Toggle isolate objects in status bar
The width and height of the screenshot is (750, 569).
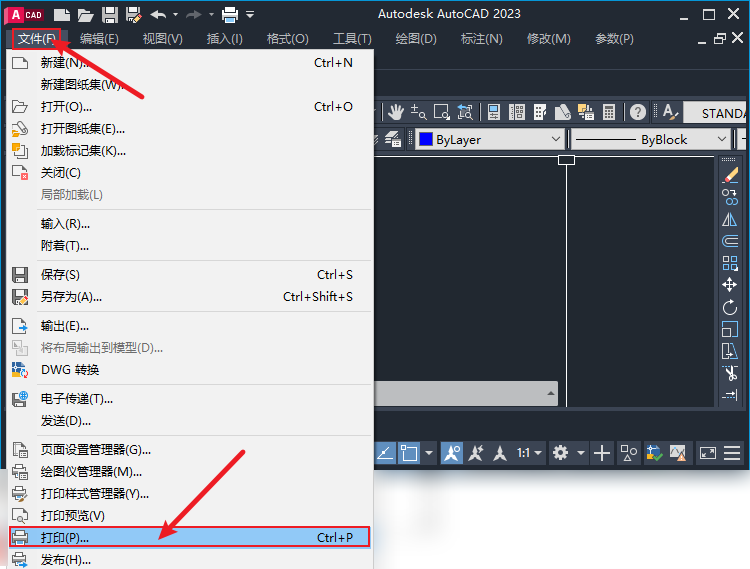click(x=629, y=452)
